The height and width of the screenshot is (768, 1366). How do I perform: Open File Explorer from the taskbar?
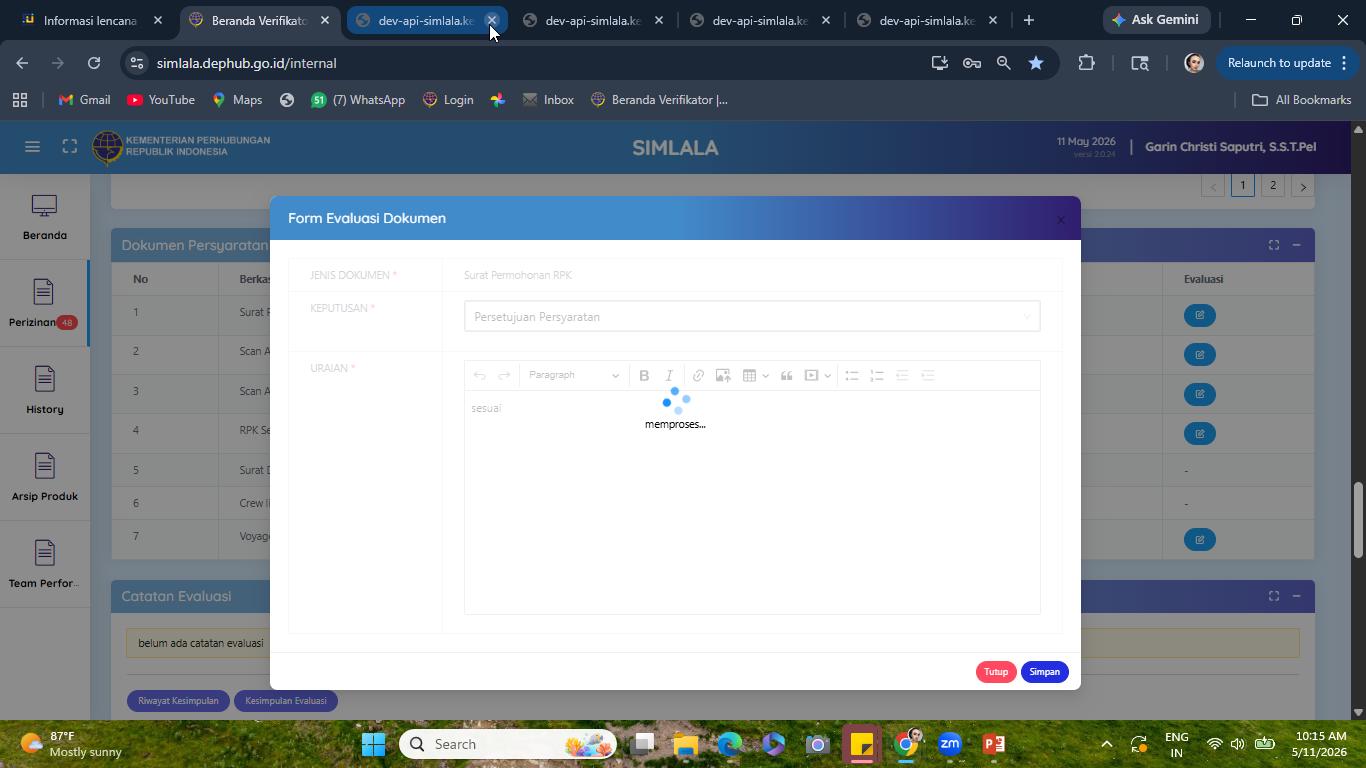pyautogui.click(x=685, y=744)
